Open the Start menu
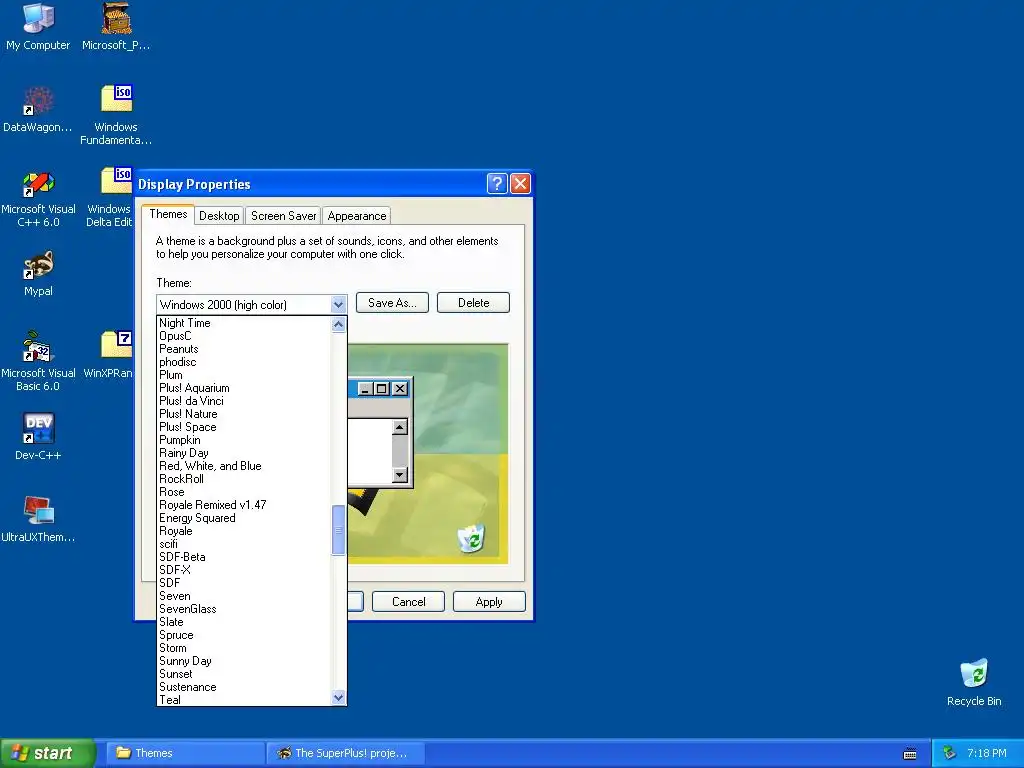1024x768 pixels. click(48, 753)
